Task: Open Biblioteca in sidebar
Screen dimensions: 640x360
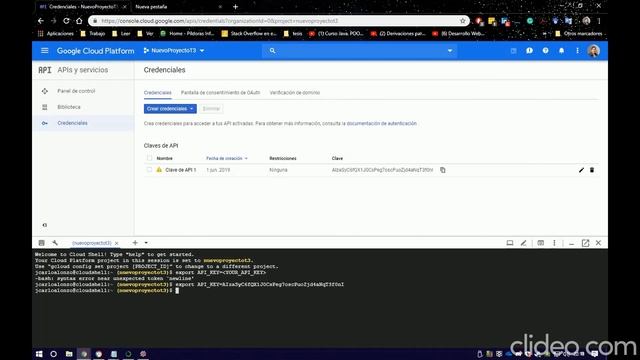Action: tap(69, 107)
